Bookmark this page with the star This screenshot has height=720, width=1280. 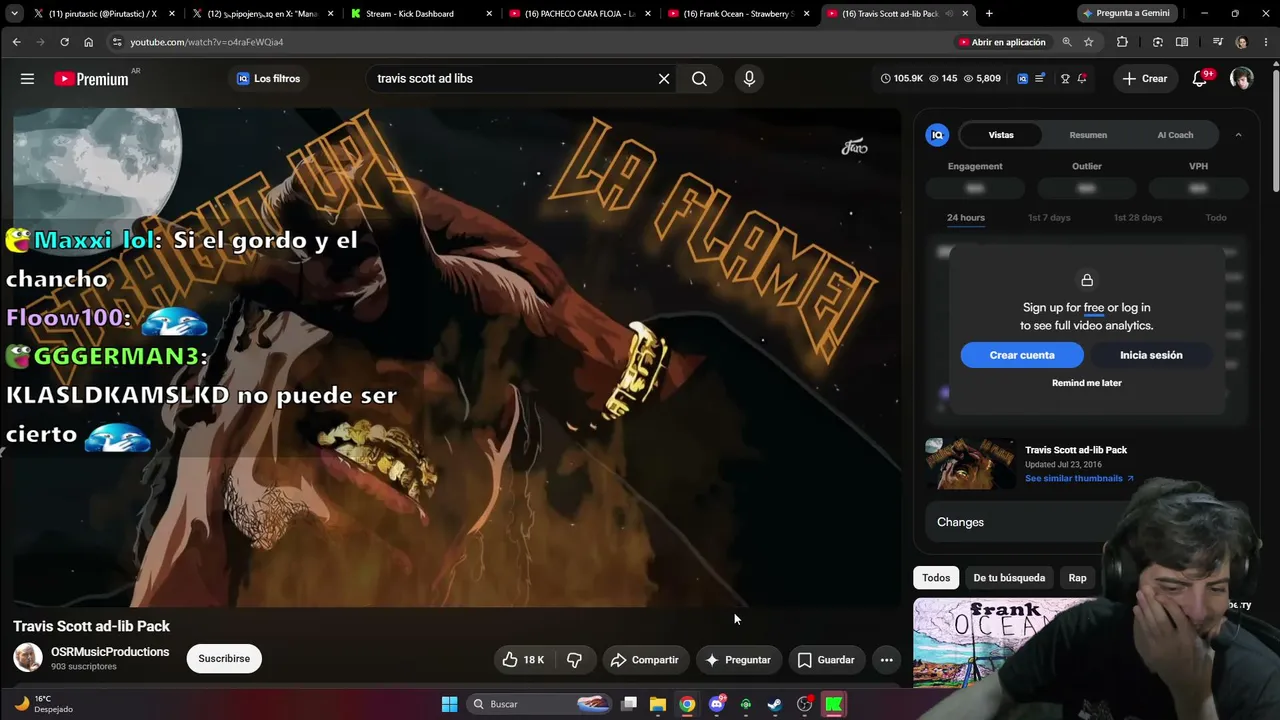coord(1088,42)
